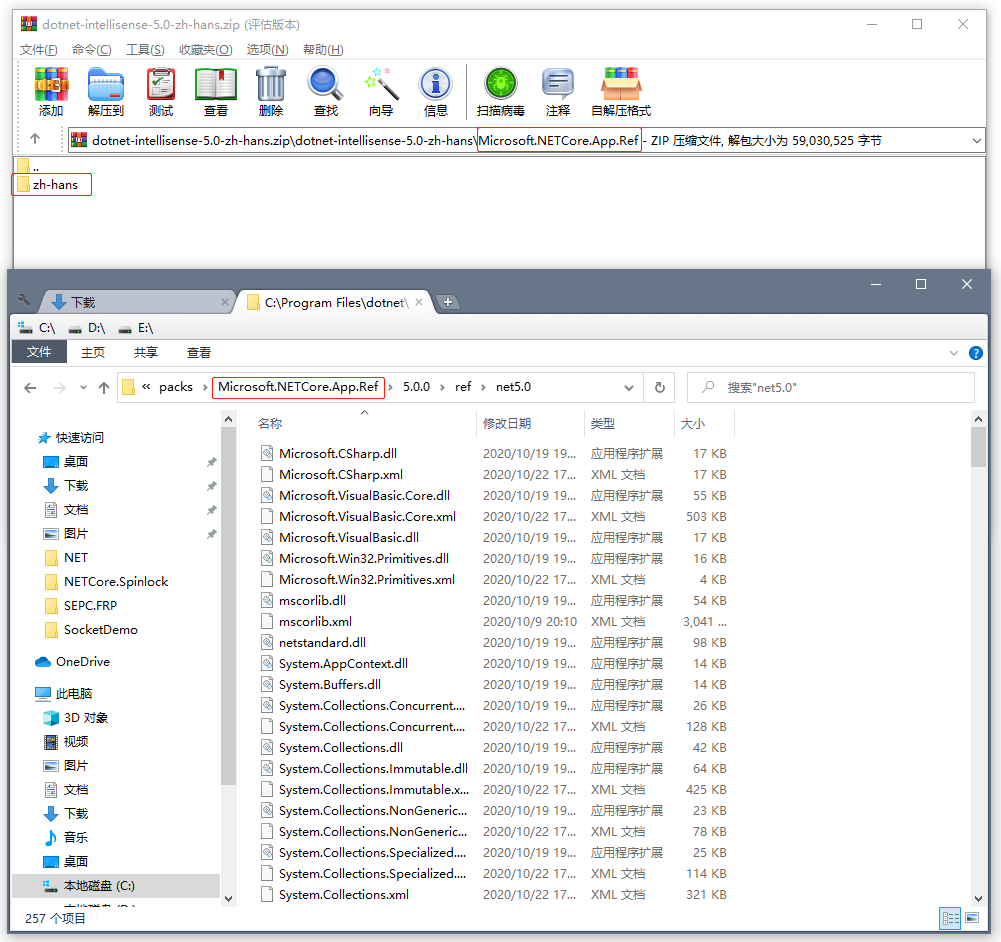This screenshot has width=1001, height=942.
Task: Open WinRAR 工具(S) menu
Action: click(x=145, y=50)
